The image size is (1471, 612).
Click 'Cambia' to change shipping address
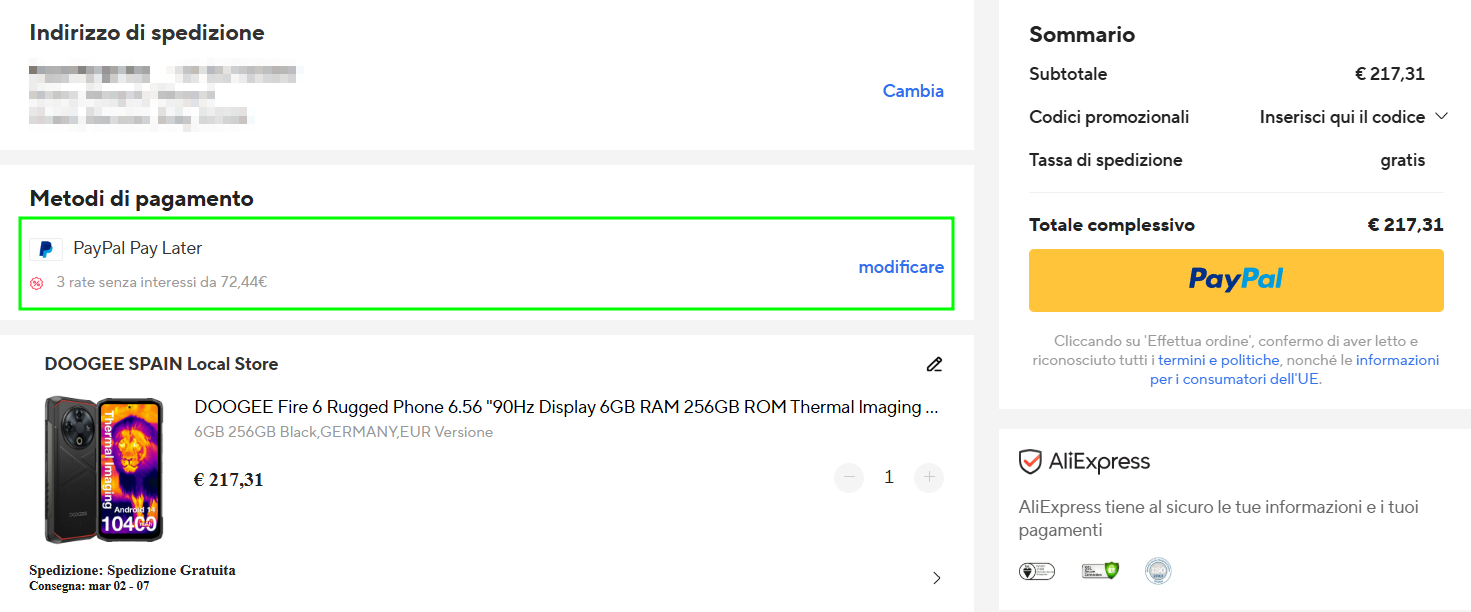912,91
